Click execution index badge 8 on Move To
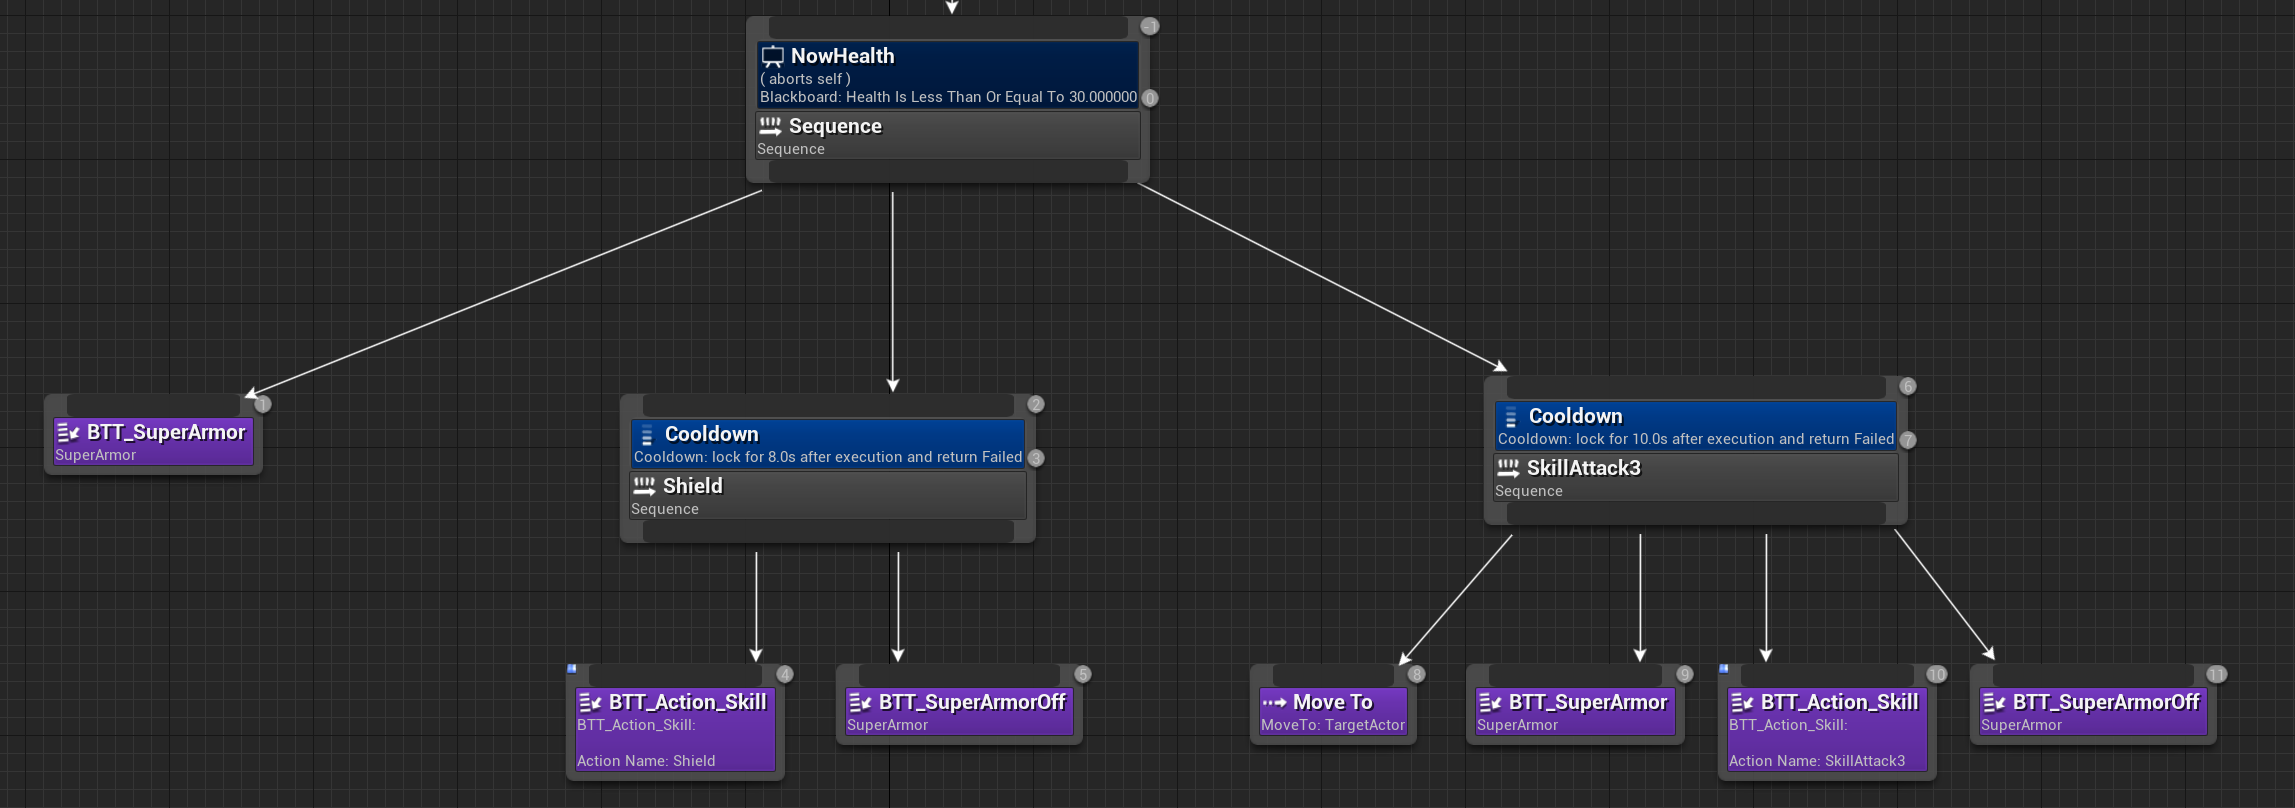 1416,674
